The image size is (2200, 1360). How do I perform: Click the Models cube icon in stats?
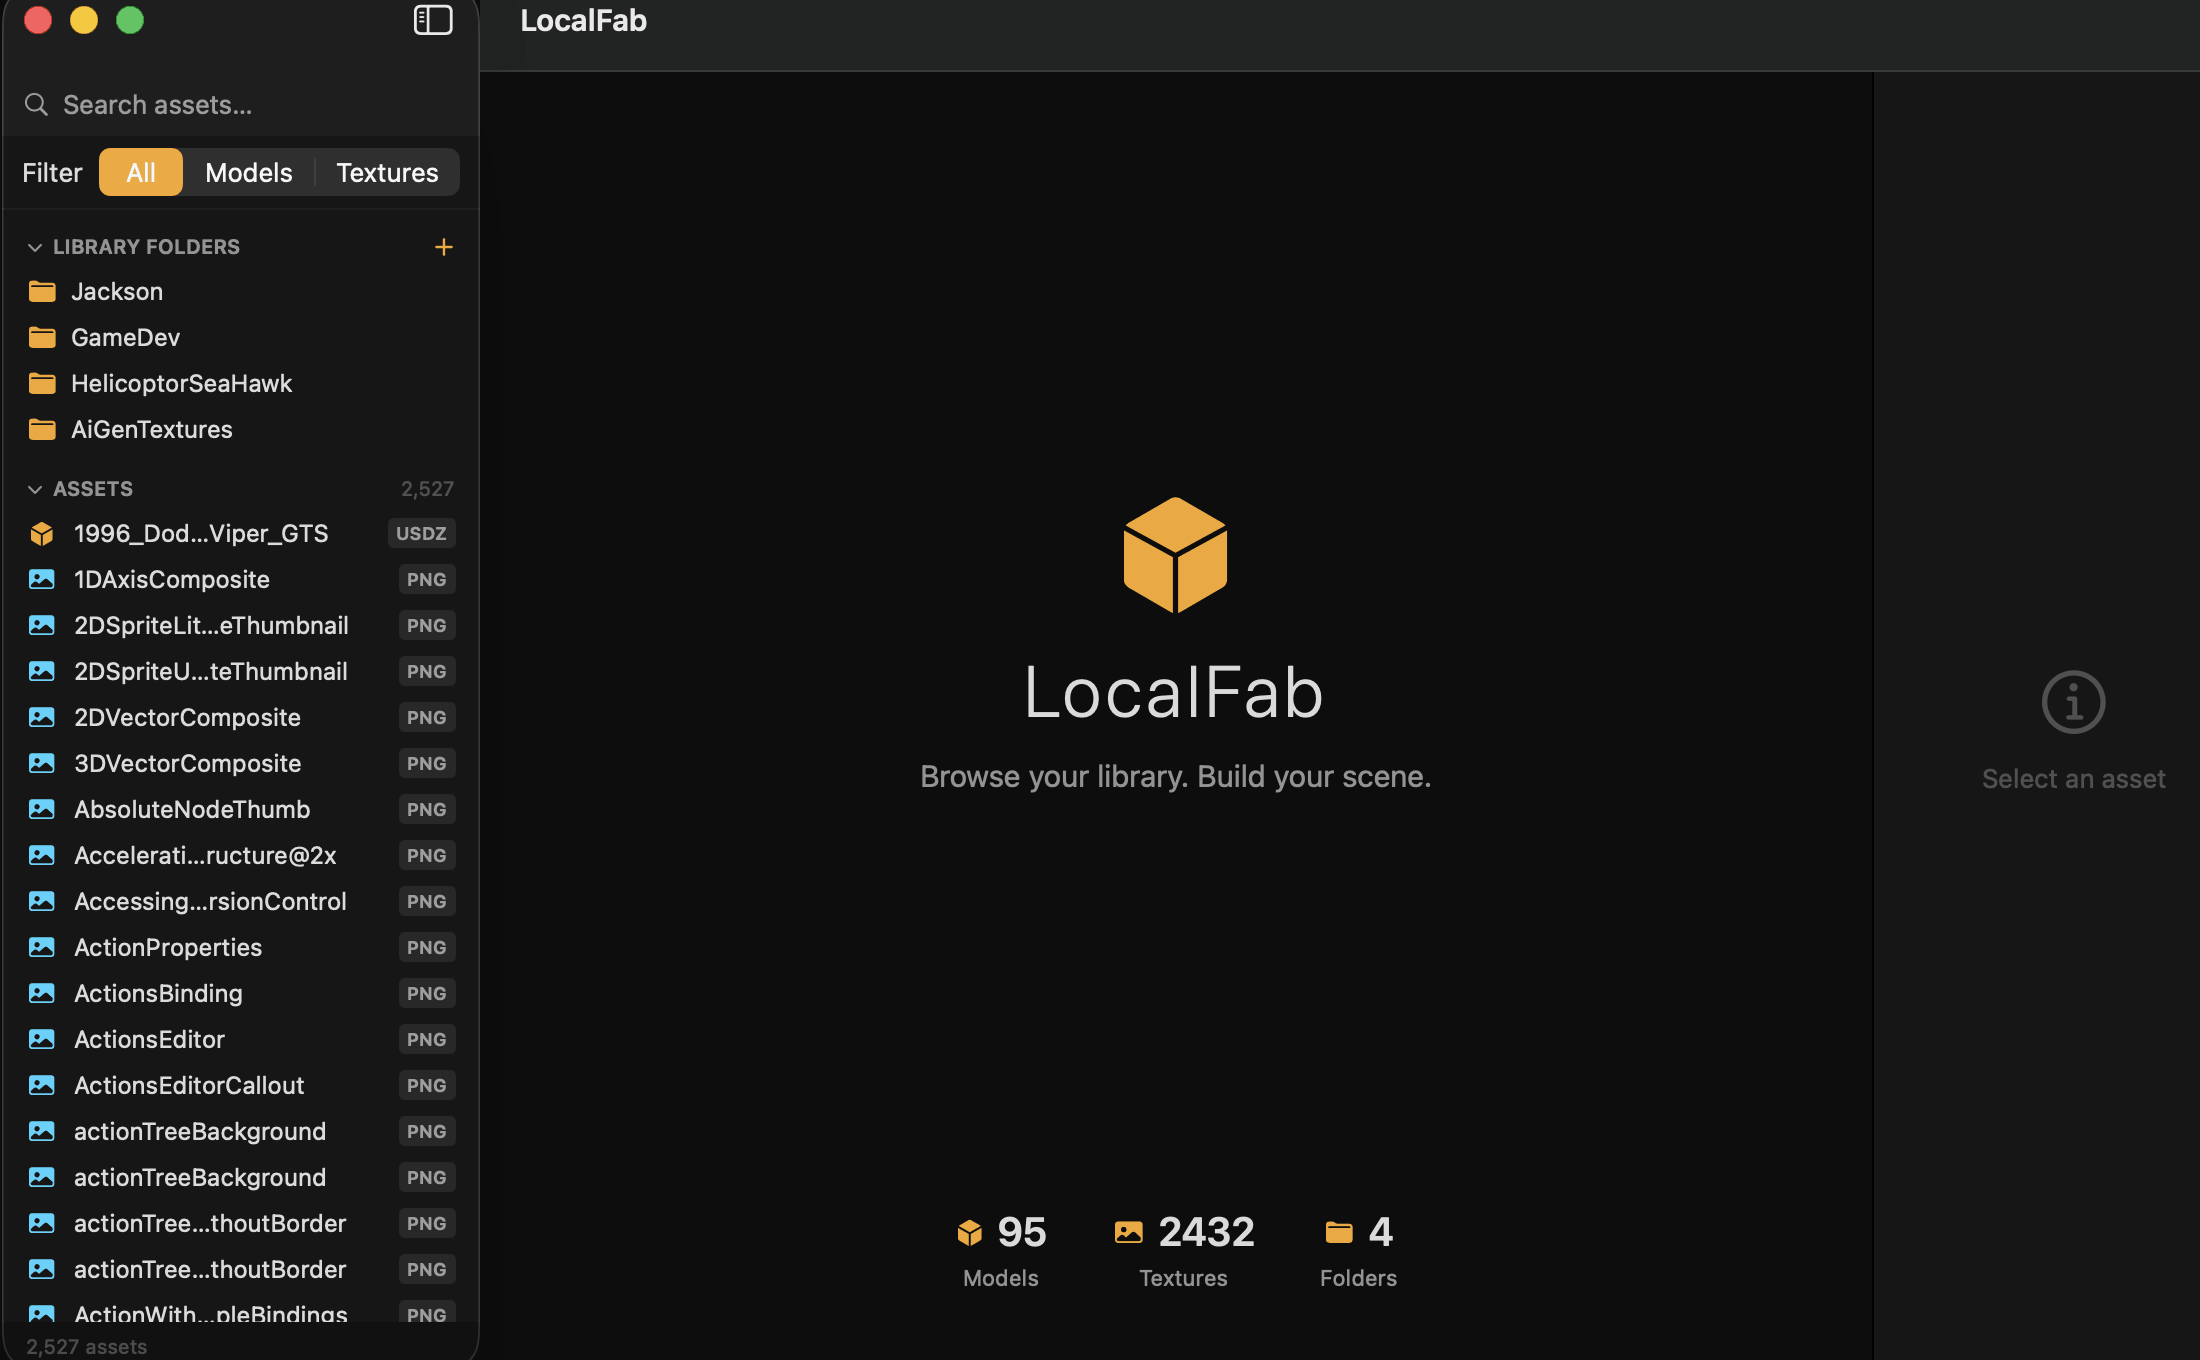969,1232
